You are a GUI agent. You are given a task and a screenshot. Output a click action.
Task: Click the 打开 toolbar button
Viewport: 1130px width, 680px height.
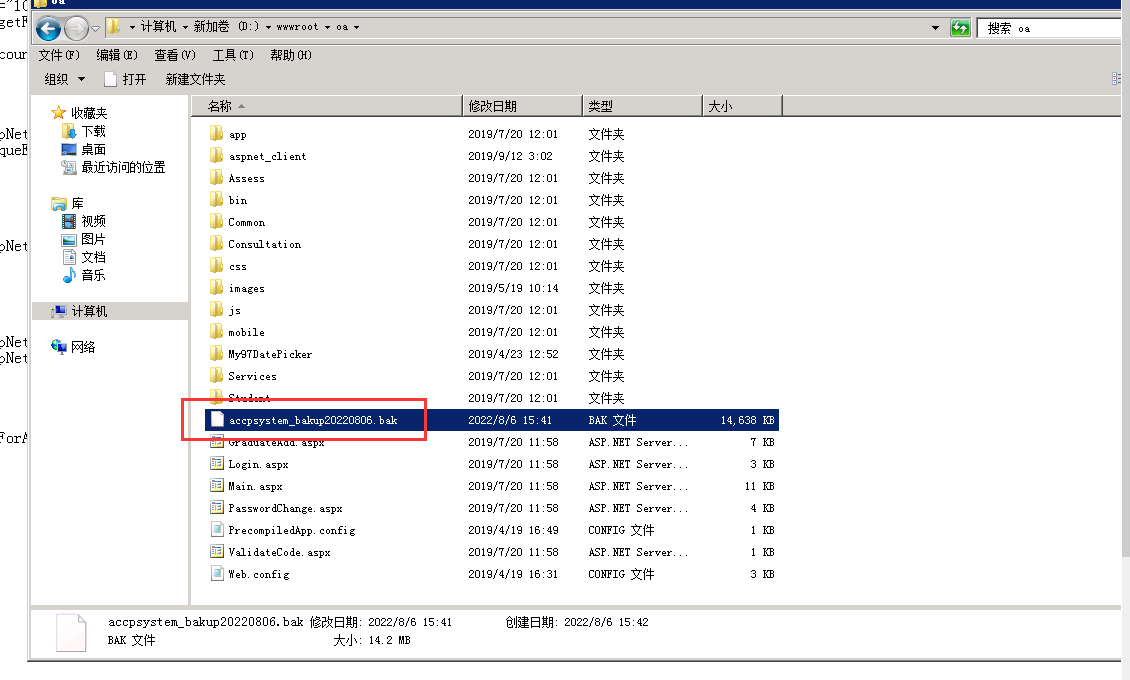pos(125,79)
